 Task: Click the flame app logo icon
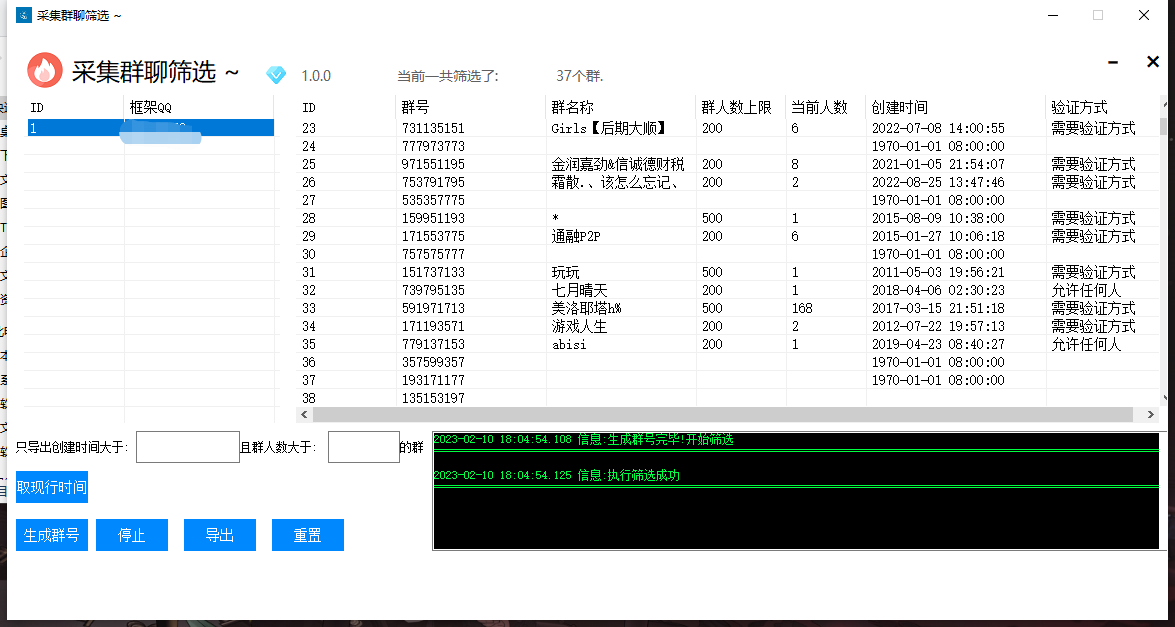(46, 70)
